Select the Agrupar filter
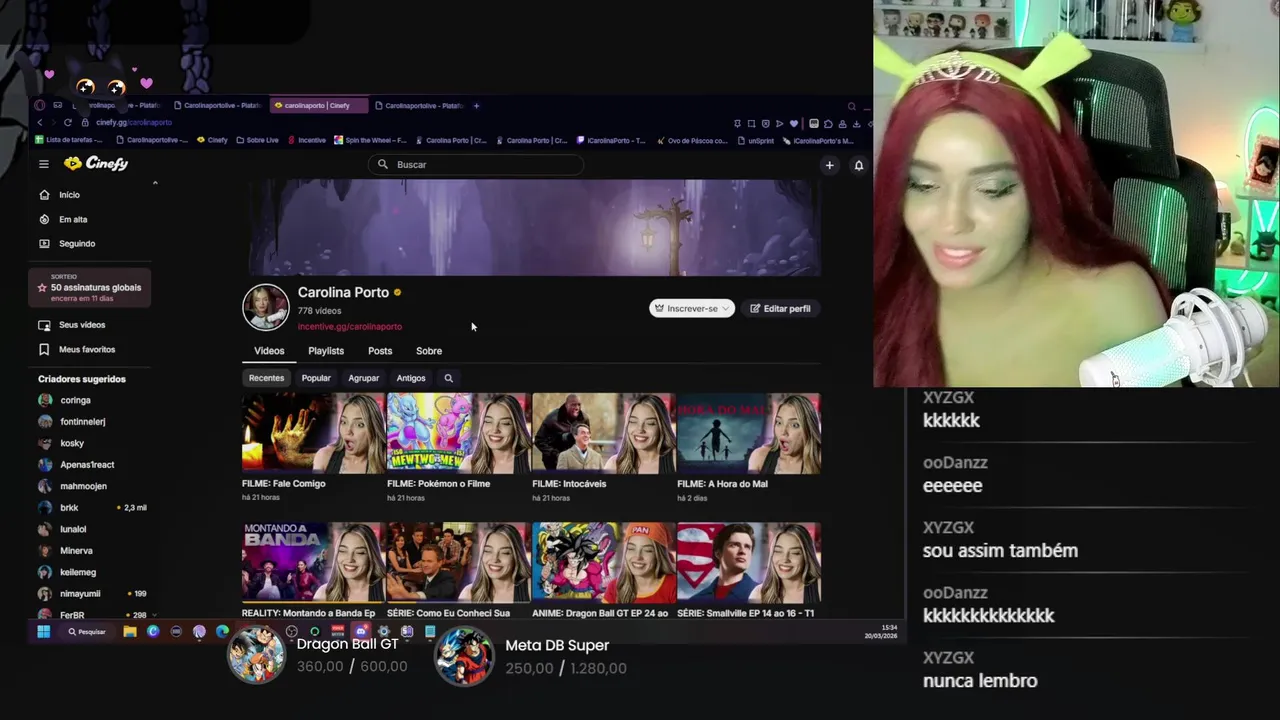1280x720 pixels. point(364,378)
